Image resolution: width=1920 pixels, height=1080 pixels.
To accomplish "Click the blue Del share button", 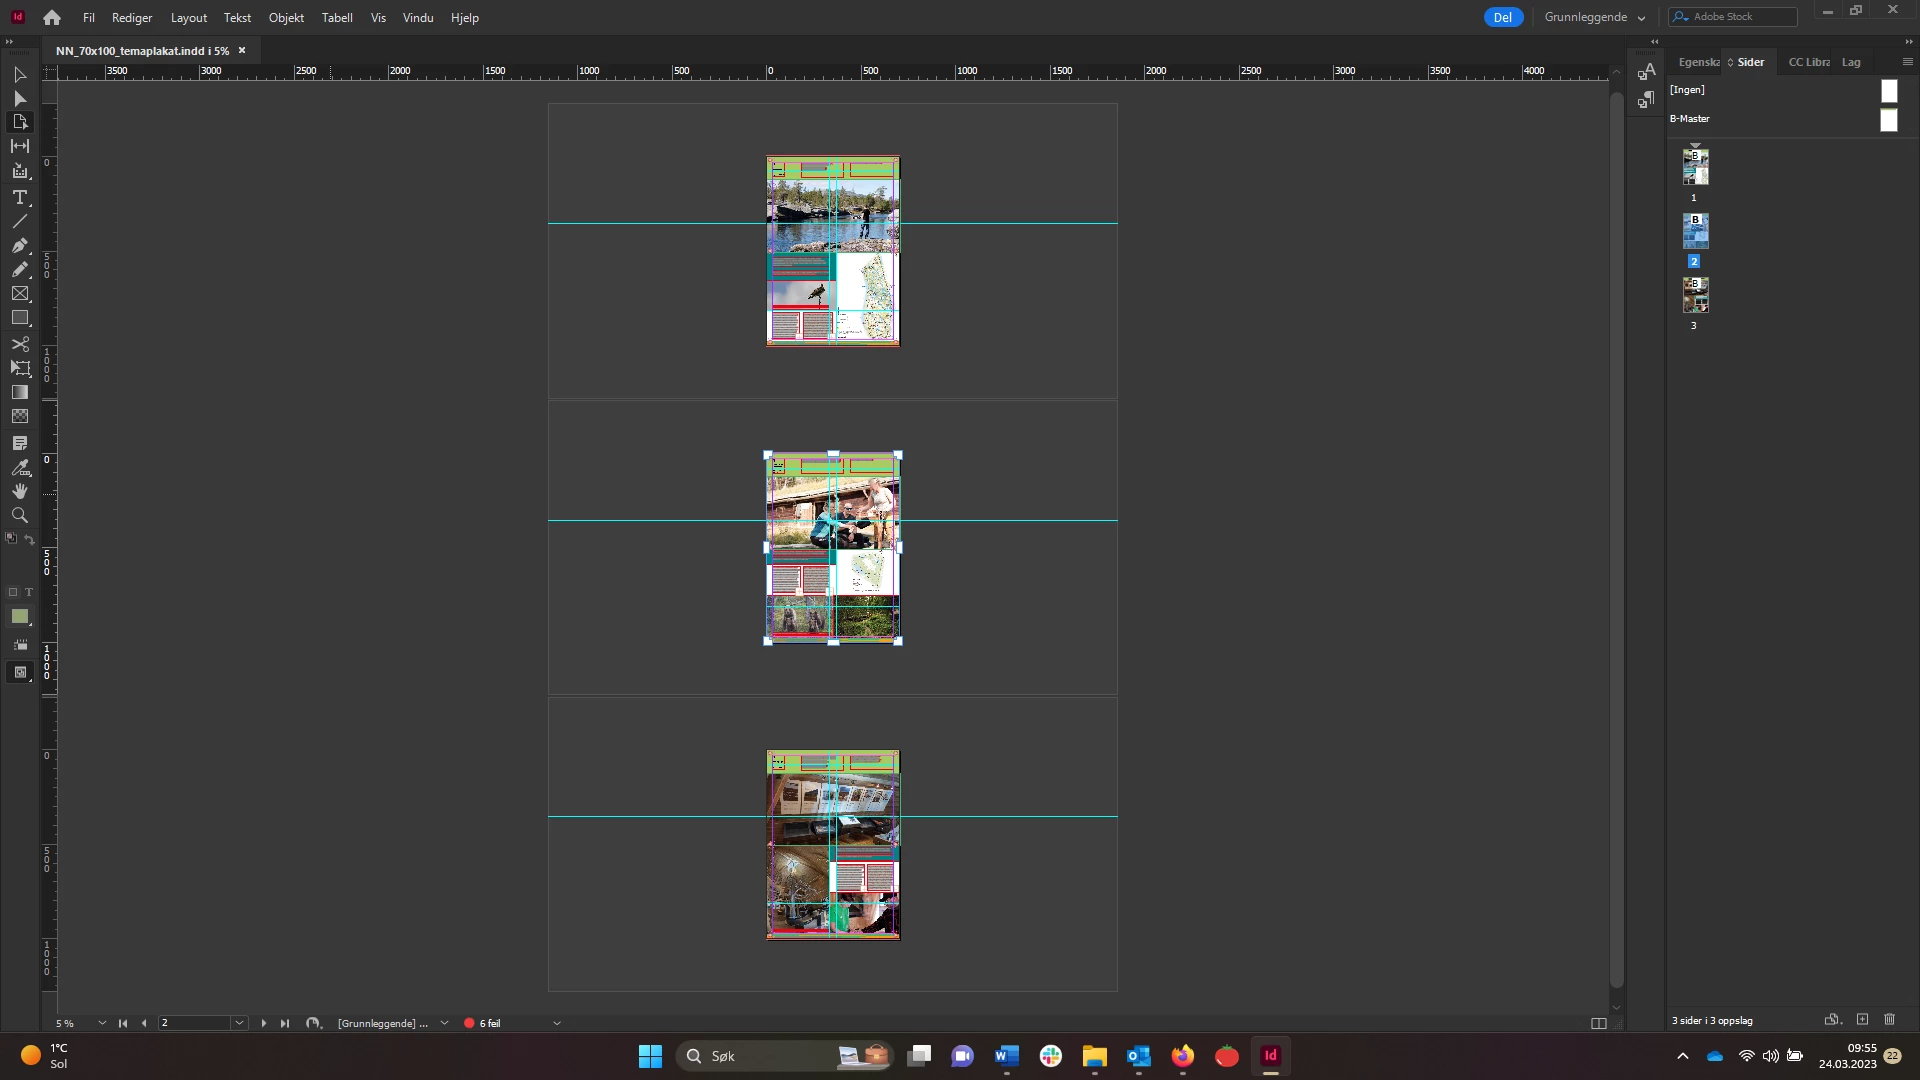I will point(1502,17).
